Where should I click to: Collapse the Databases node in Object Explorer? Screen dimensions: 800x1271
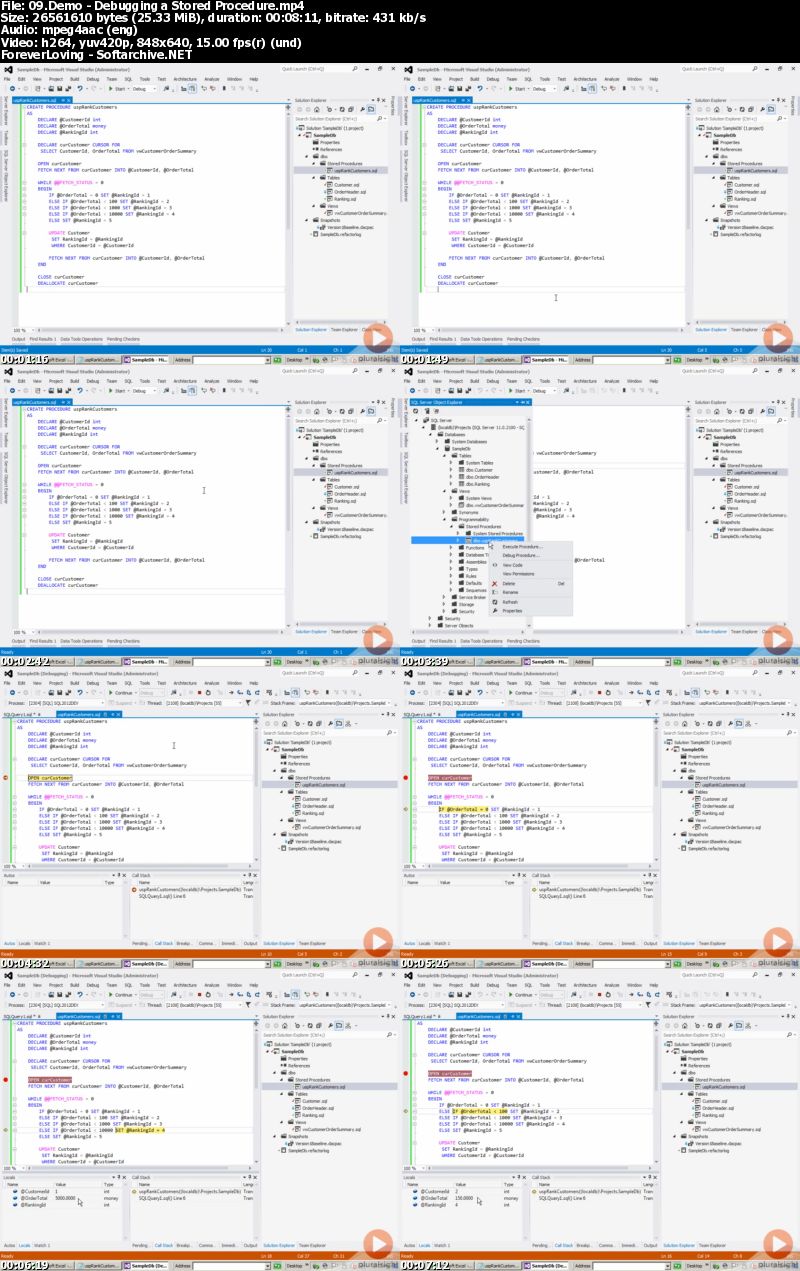point(430,434)
